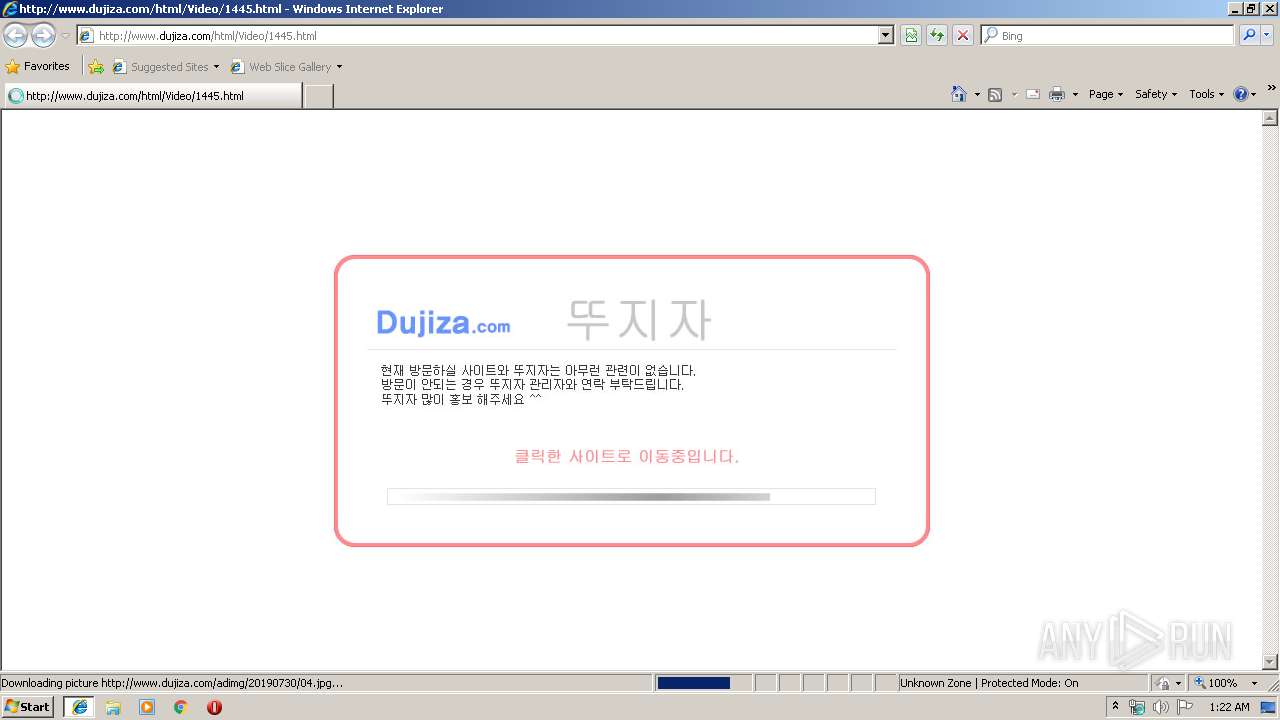Open the Tools menu
1280x720 pixels.
(x=1206, y=94)
